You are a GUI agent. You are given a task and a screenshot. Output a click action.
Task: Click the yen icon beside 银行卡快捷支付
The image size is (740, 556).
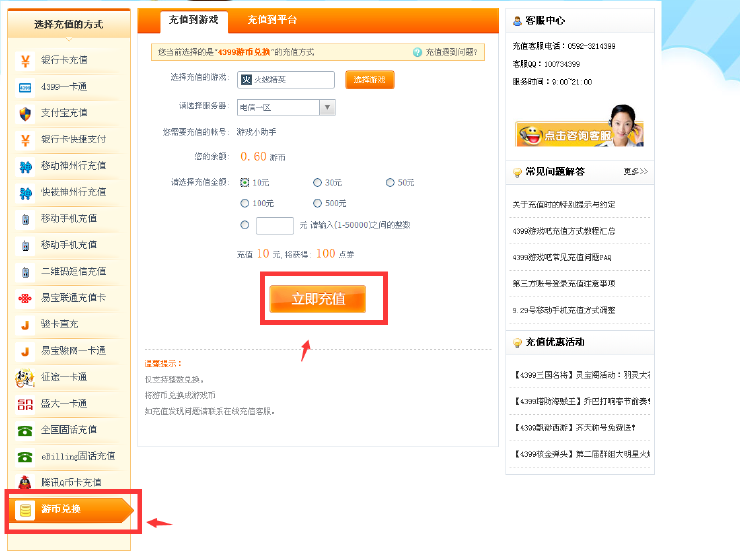tap(25, 140)
